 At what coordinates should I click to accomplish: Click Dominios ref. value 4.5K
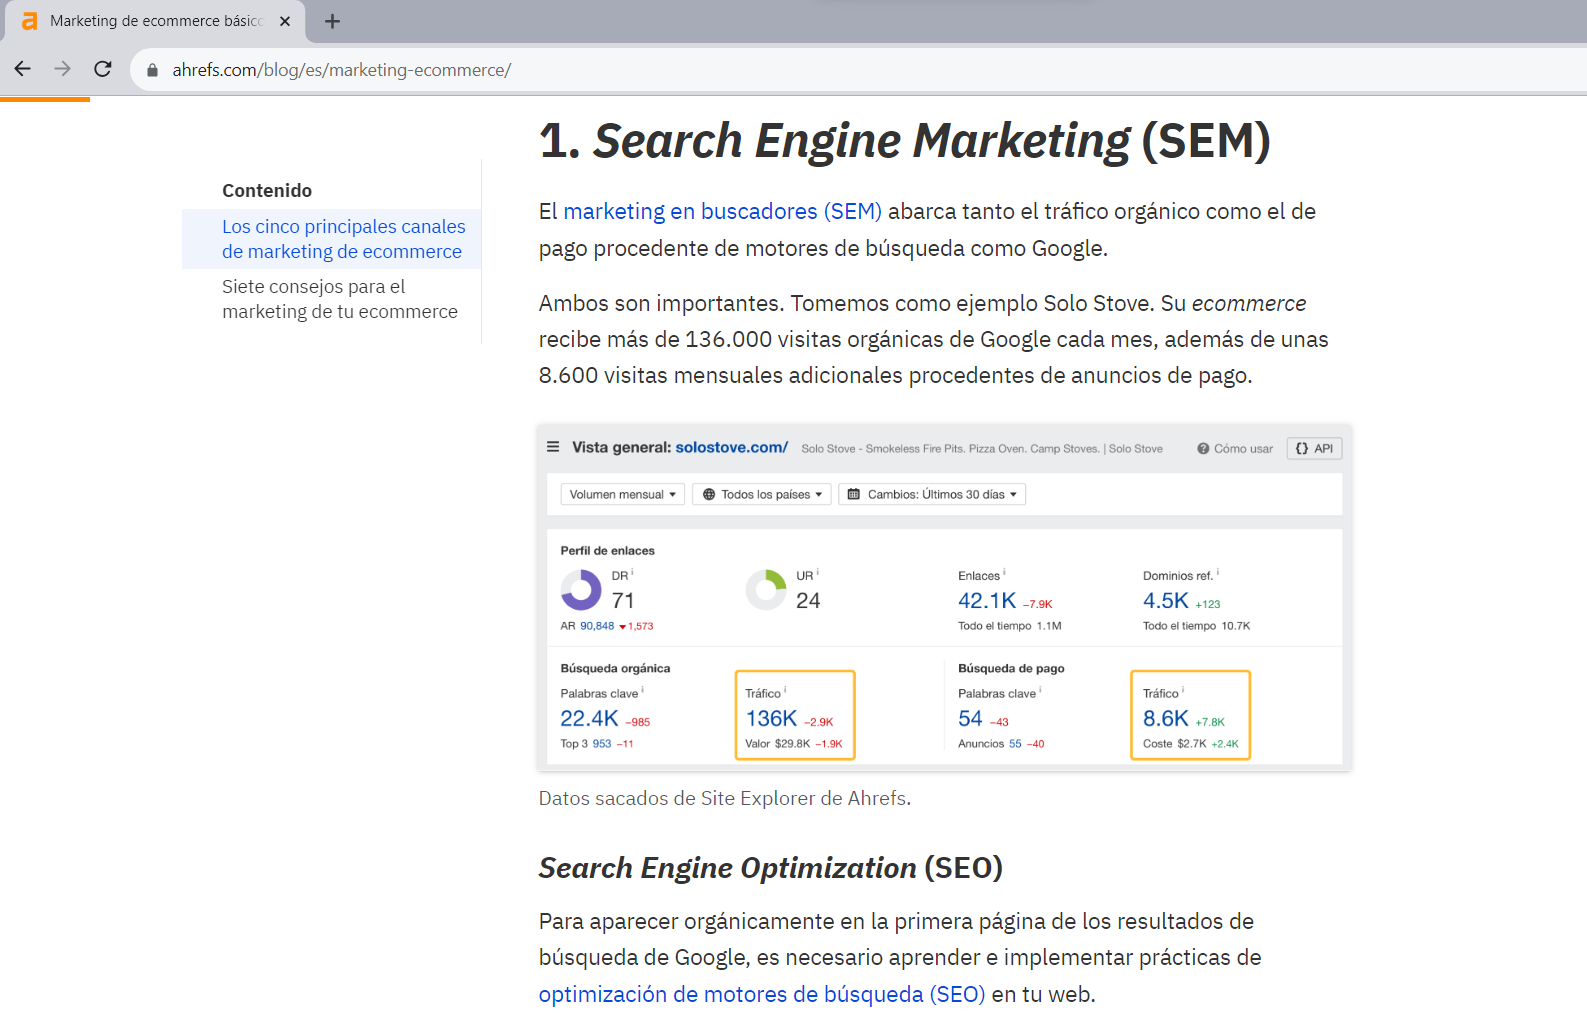click(x=1166, y=601)
